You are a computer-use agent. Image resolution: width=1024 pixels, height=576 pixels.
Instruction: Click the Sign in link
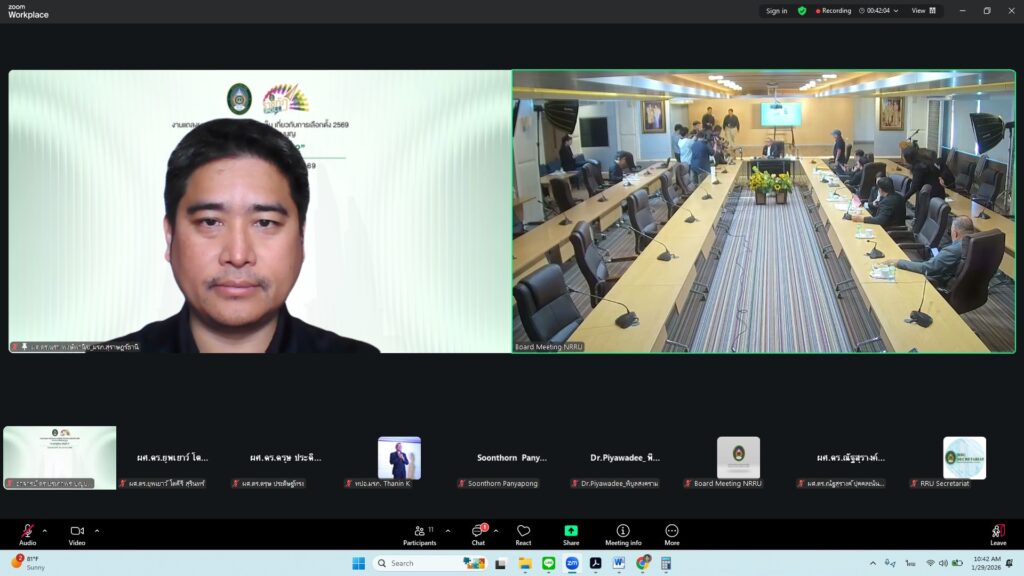tap(776, 11)
